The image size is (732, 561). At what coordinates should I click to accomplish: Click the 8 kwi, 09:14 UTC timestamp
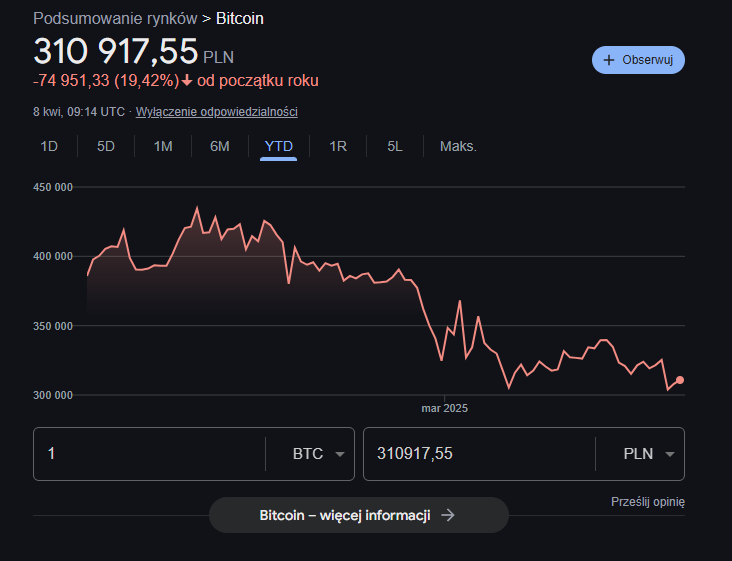[x=79, y=112]
